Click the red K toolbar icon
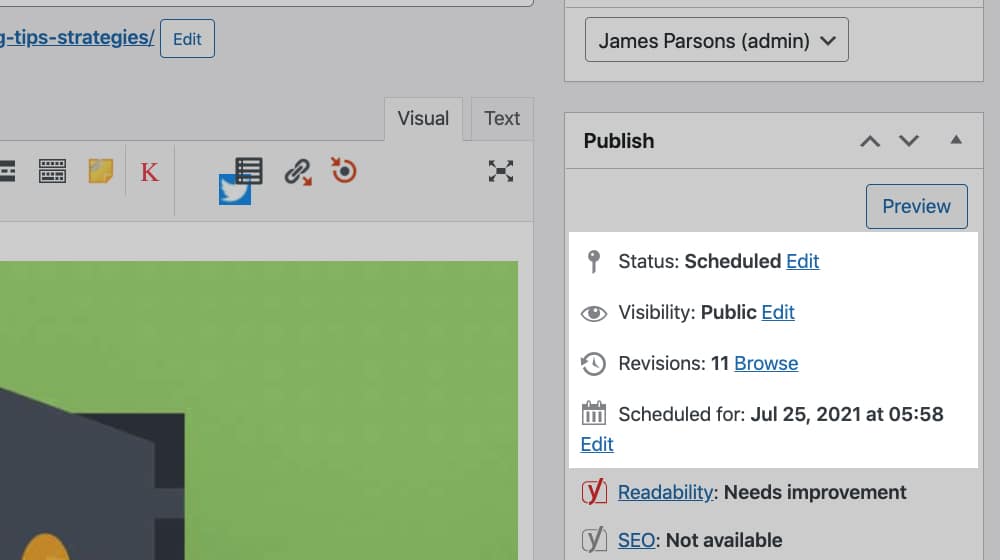1000x560 pixels. point(149,172)
